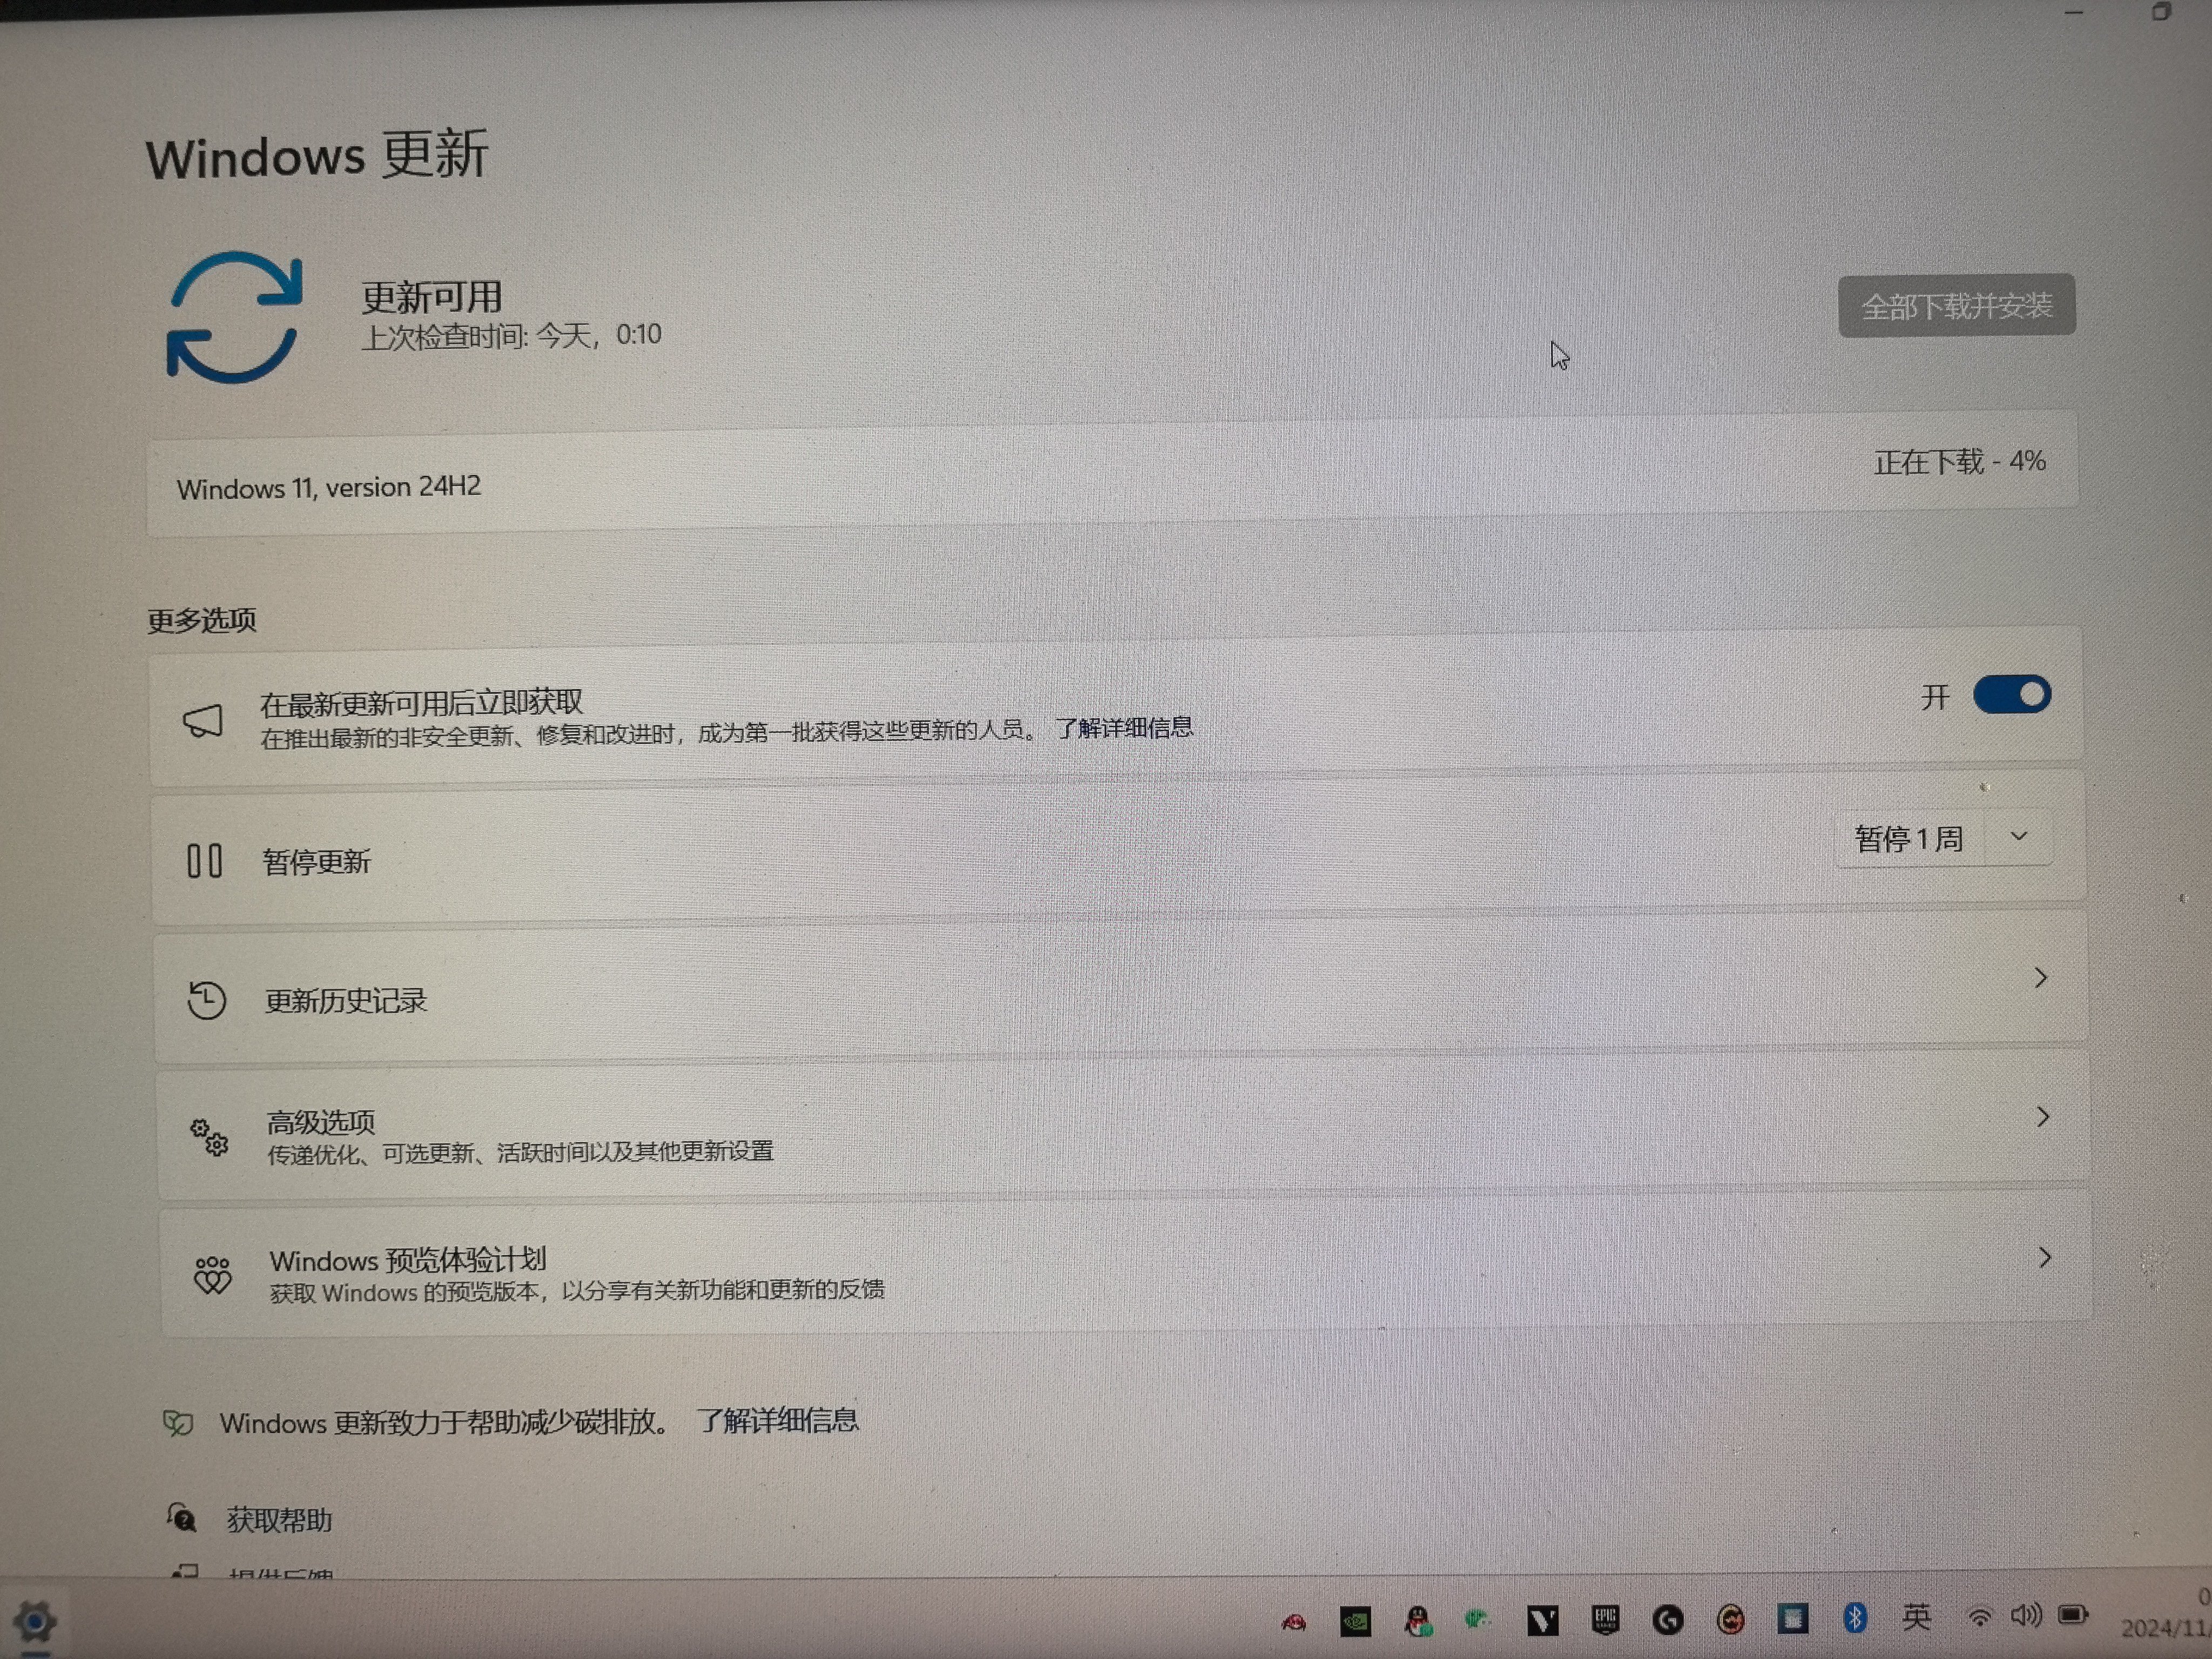Click the Windows Update sync arrows icon

(x=235, y=317)
